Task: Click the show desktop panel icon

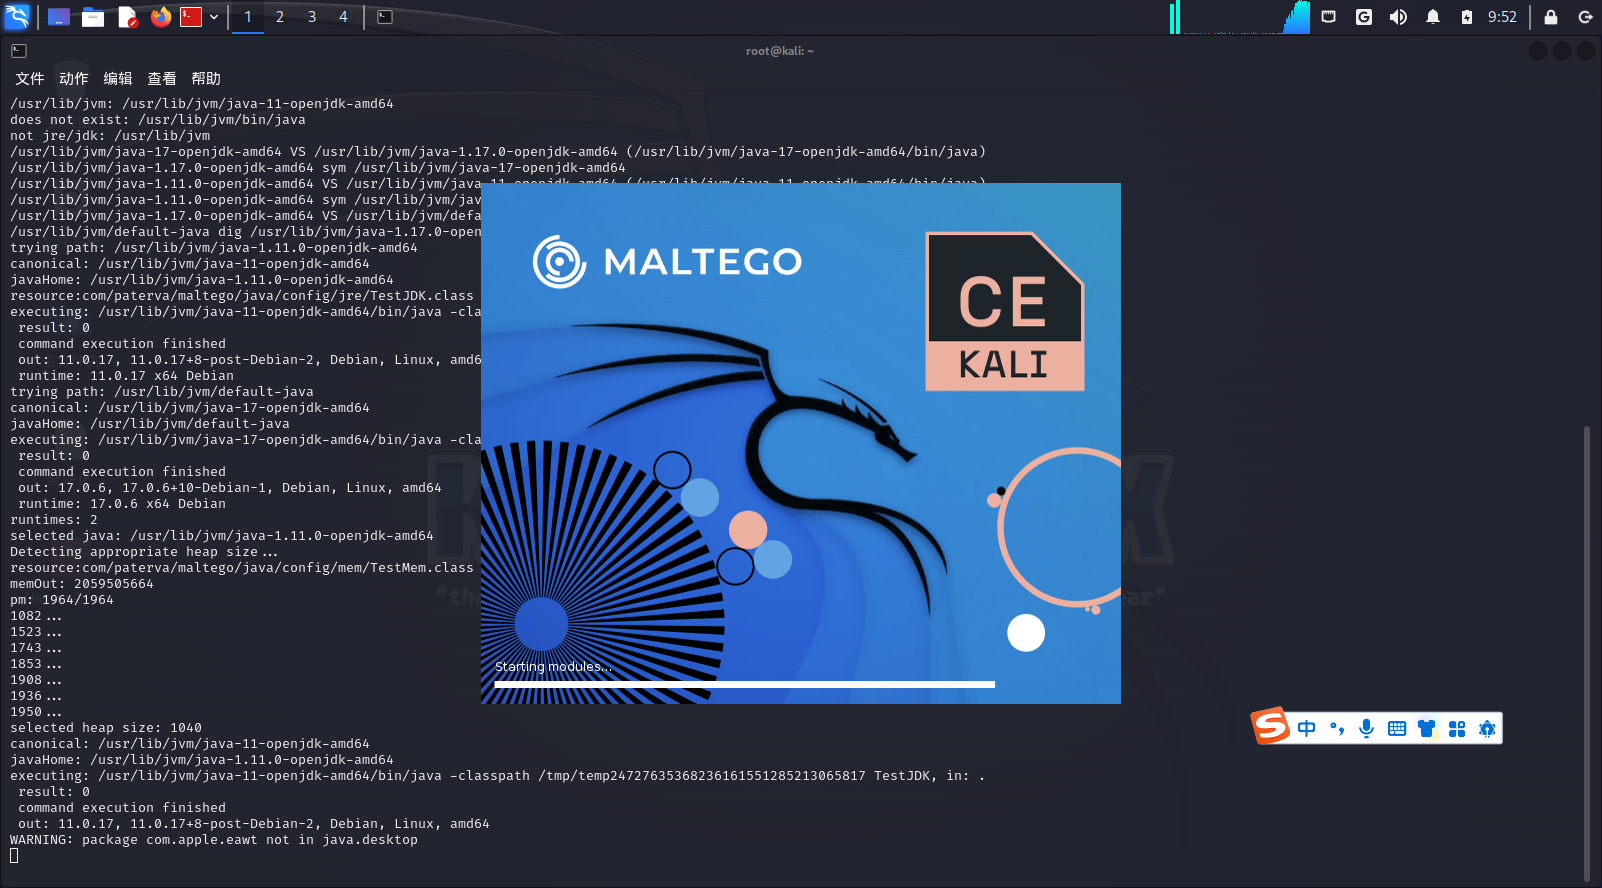Action: pyautogui.click(x=59, y=17)
